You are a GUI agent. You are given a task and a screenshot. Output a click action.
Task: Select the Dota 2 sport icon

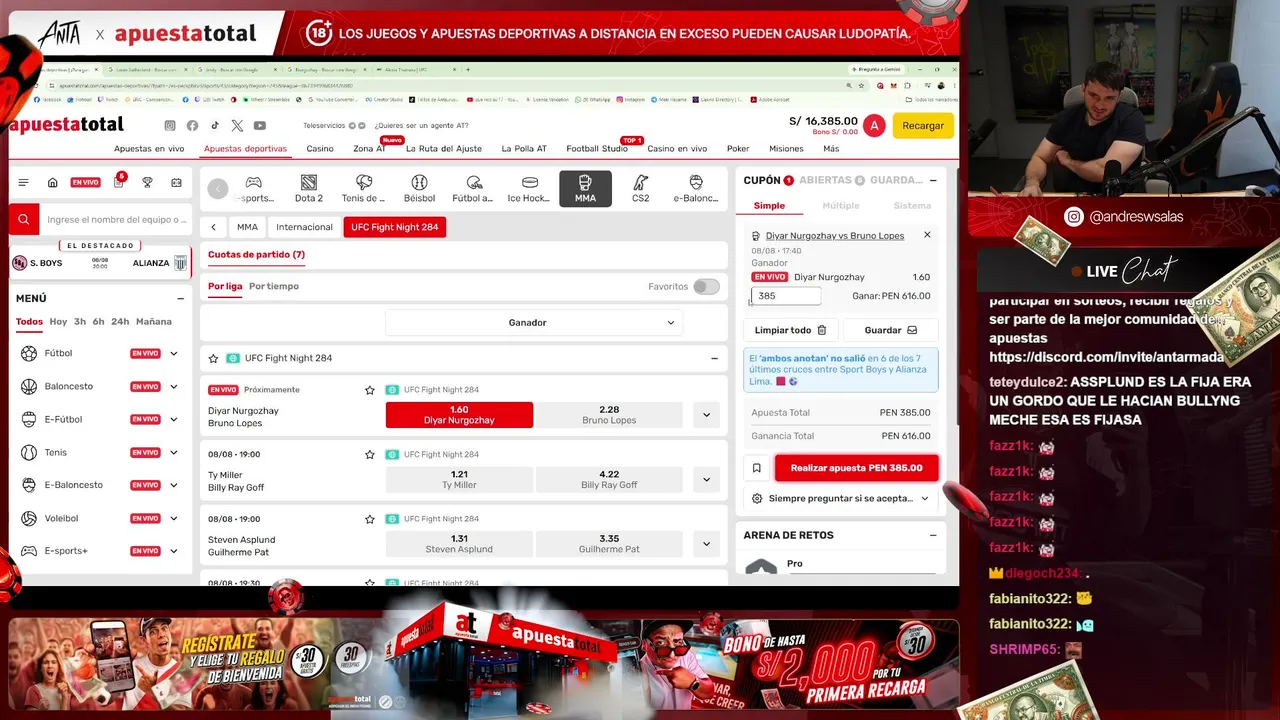tap(309, 188)
